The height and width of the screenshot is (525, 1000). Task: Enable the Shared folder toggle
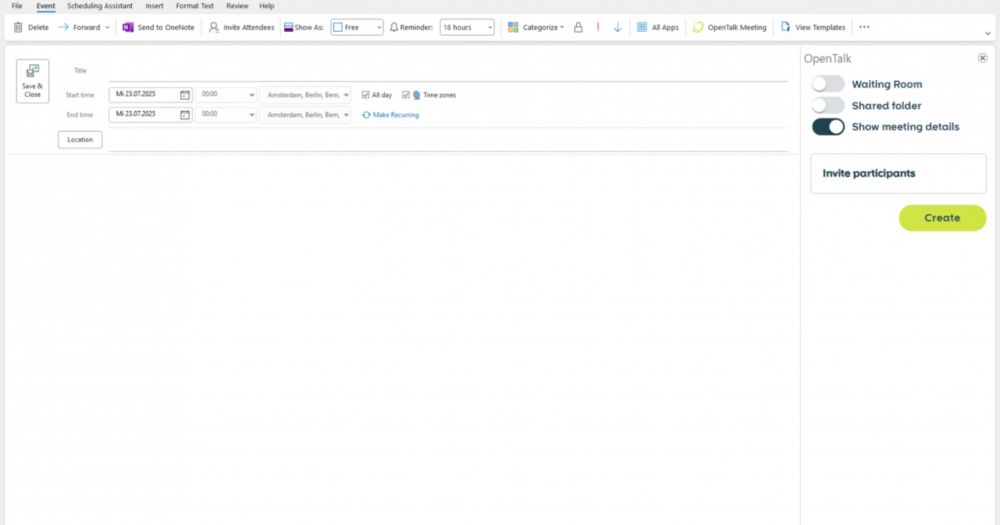point(828,105)
